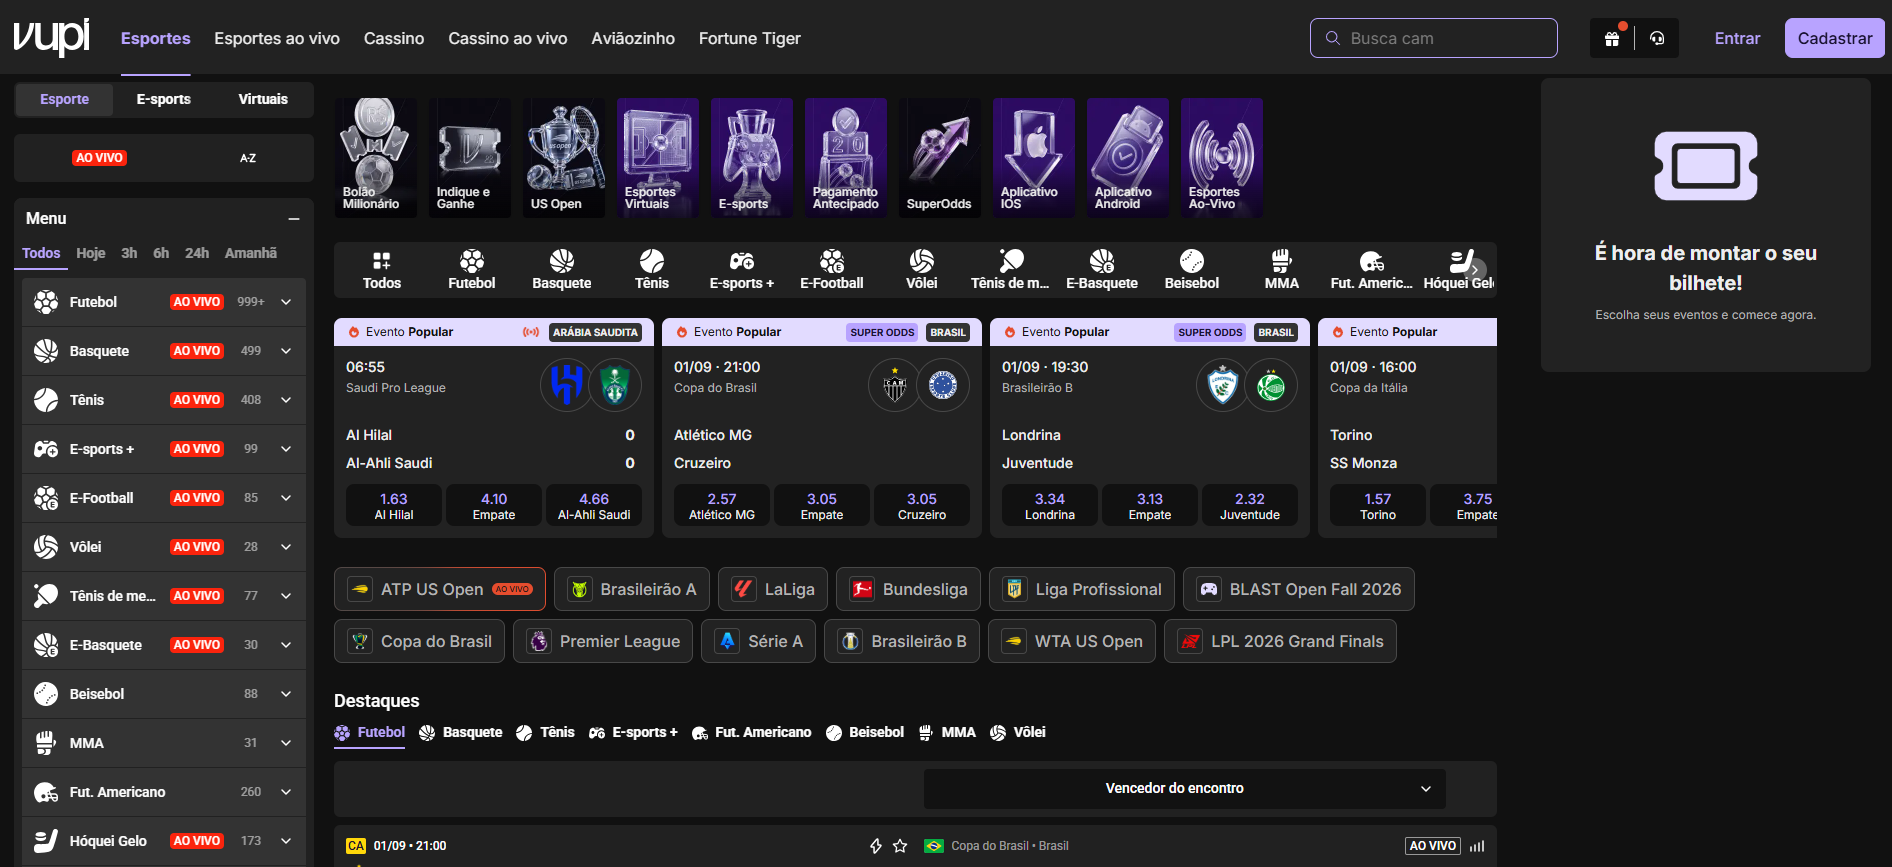Bet on Al Hilal at 1.63 odds
The image size is (1892, 867).
394,506
